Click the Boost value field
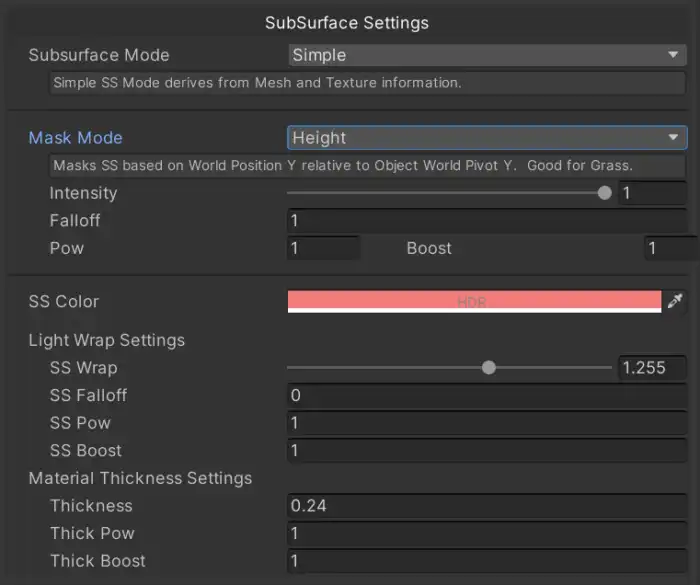700x585 pixels. pos(668,248)
